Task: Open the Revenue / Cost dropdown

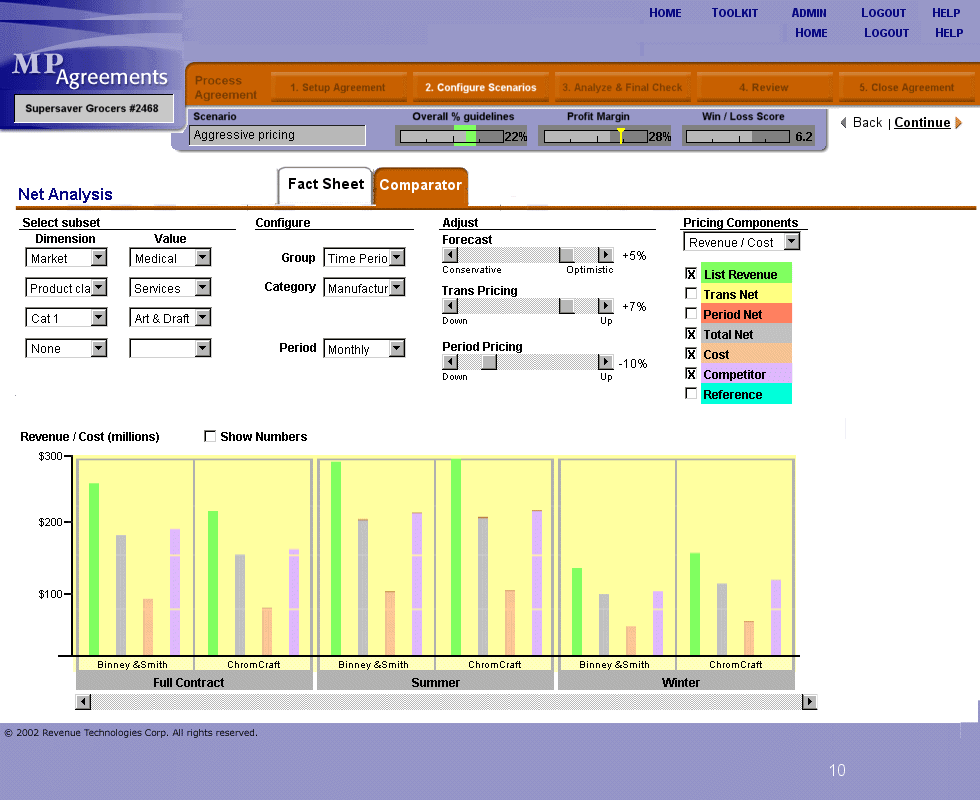Action: pyautogui.click(x=791, y=242)
